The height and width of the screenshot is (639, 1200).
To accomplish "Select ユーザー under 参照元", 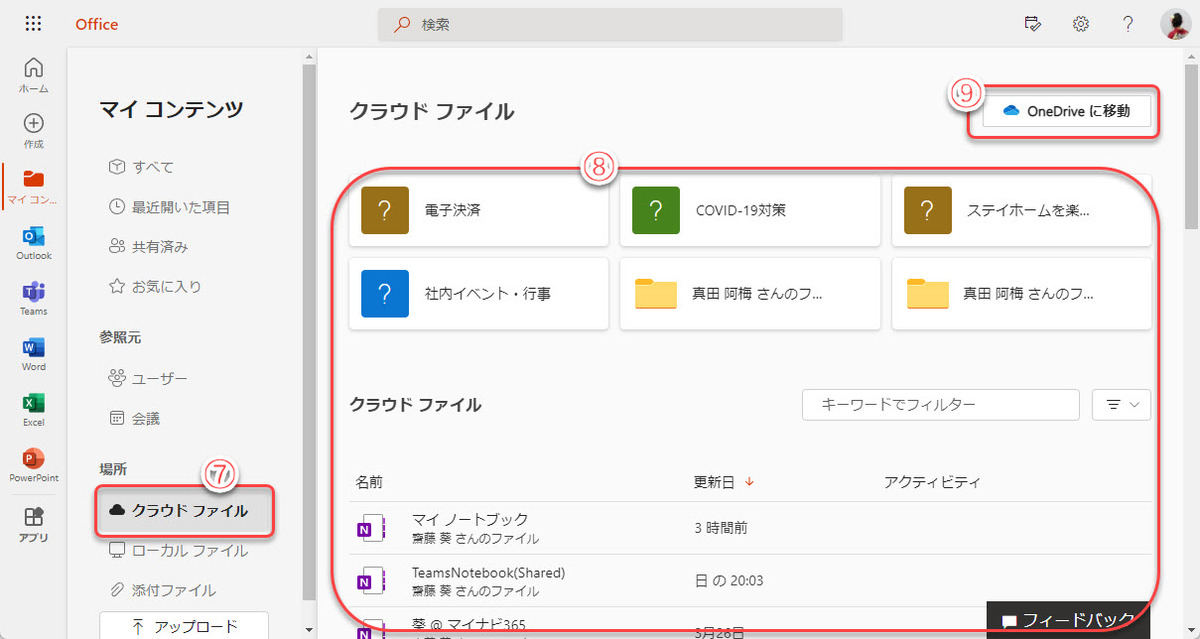I will pyautogui.click(x=148, y=378).
